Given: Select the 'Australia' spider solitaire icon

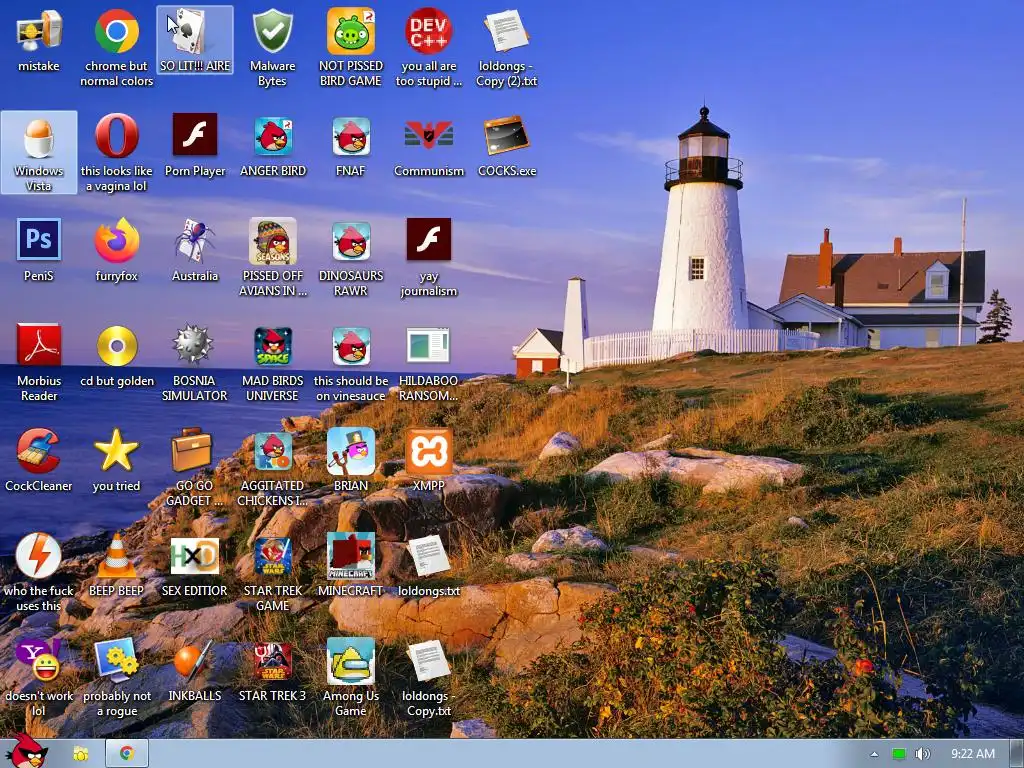Looking at the screenshot, I should 195,251.
